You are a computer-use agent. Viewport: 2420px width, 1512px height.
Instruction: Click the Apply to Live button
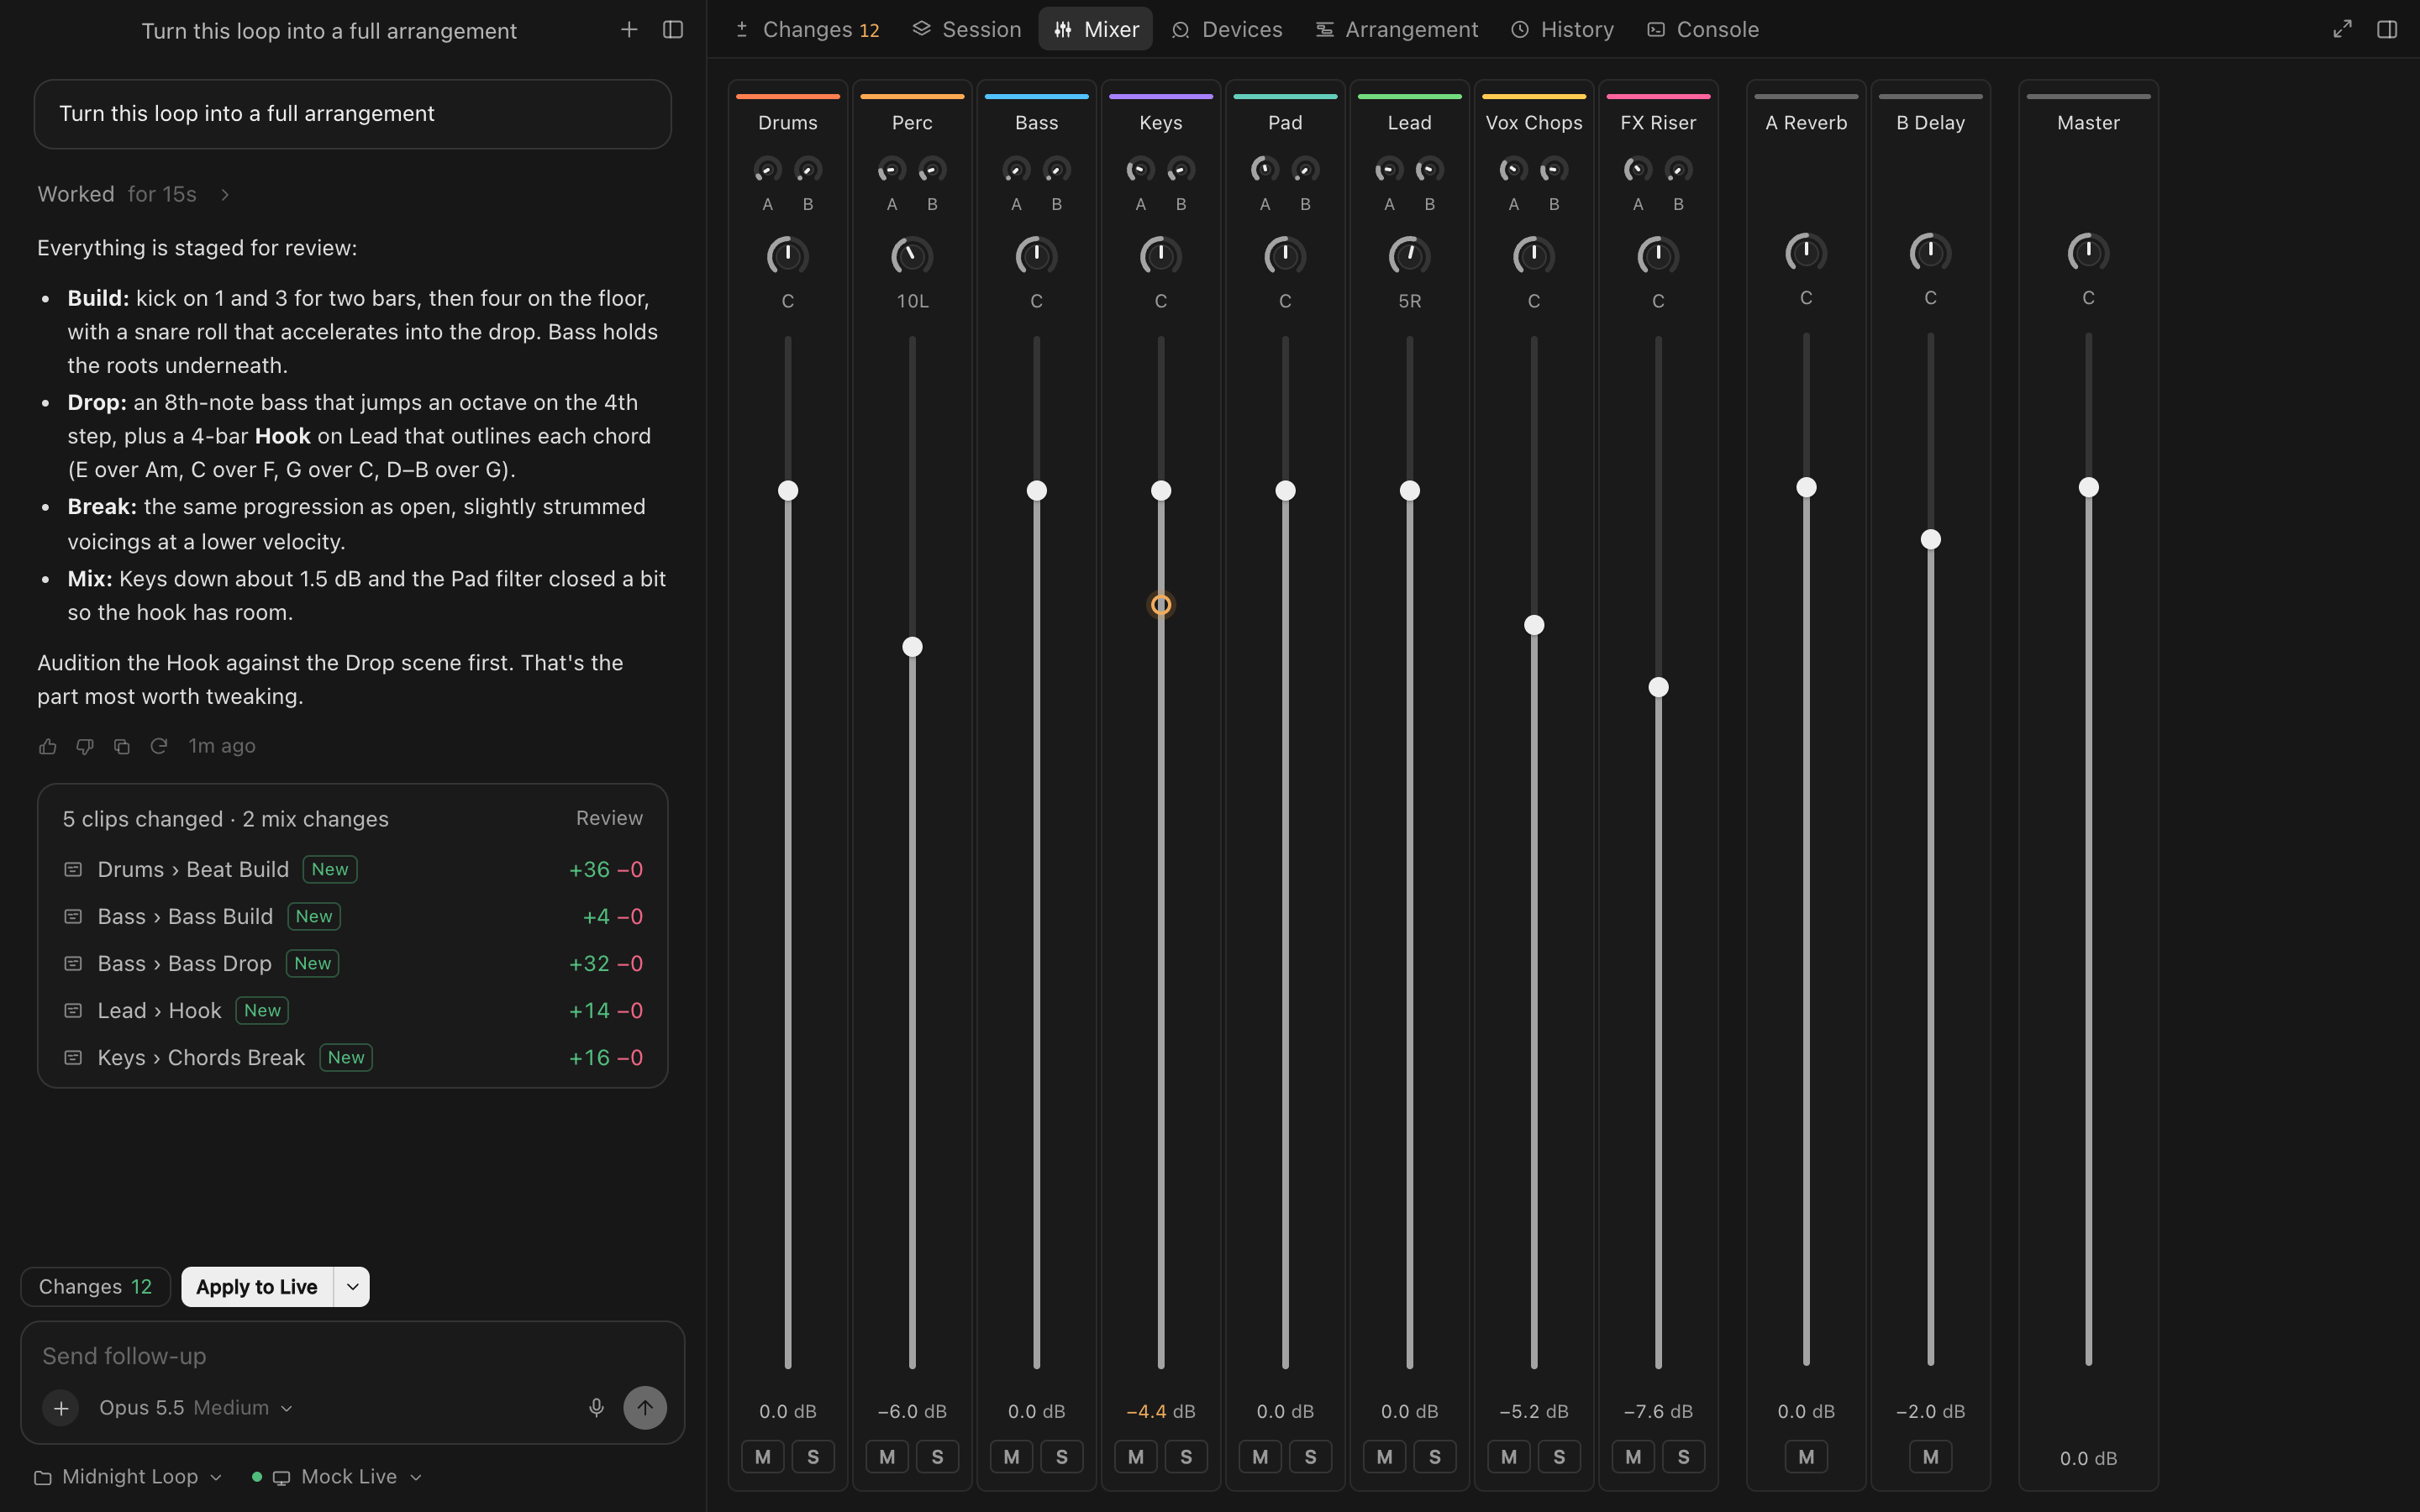tap(257, 1287)
